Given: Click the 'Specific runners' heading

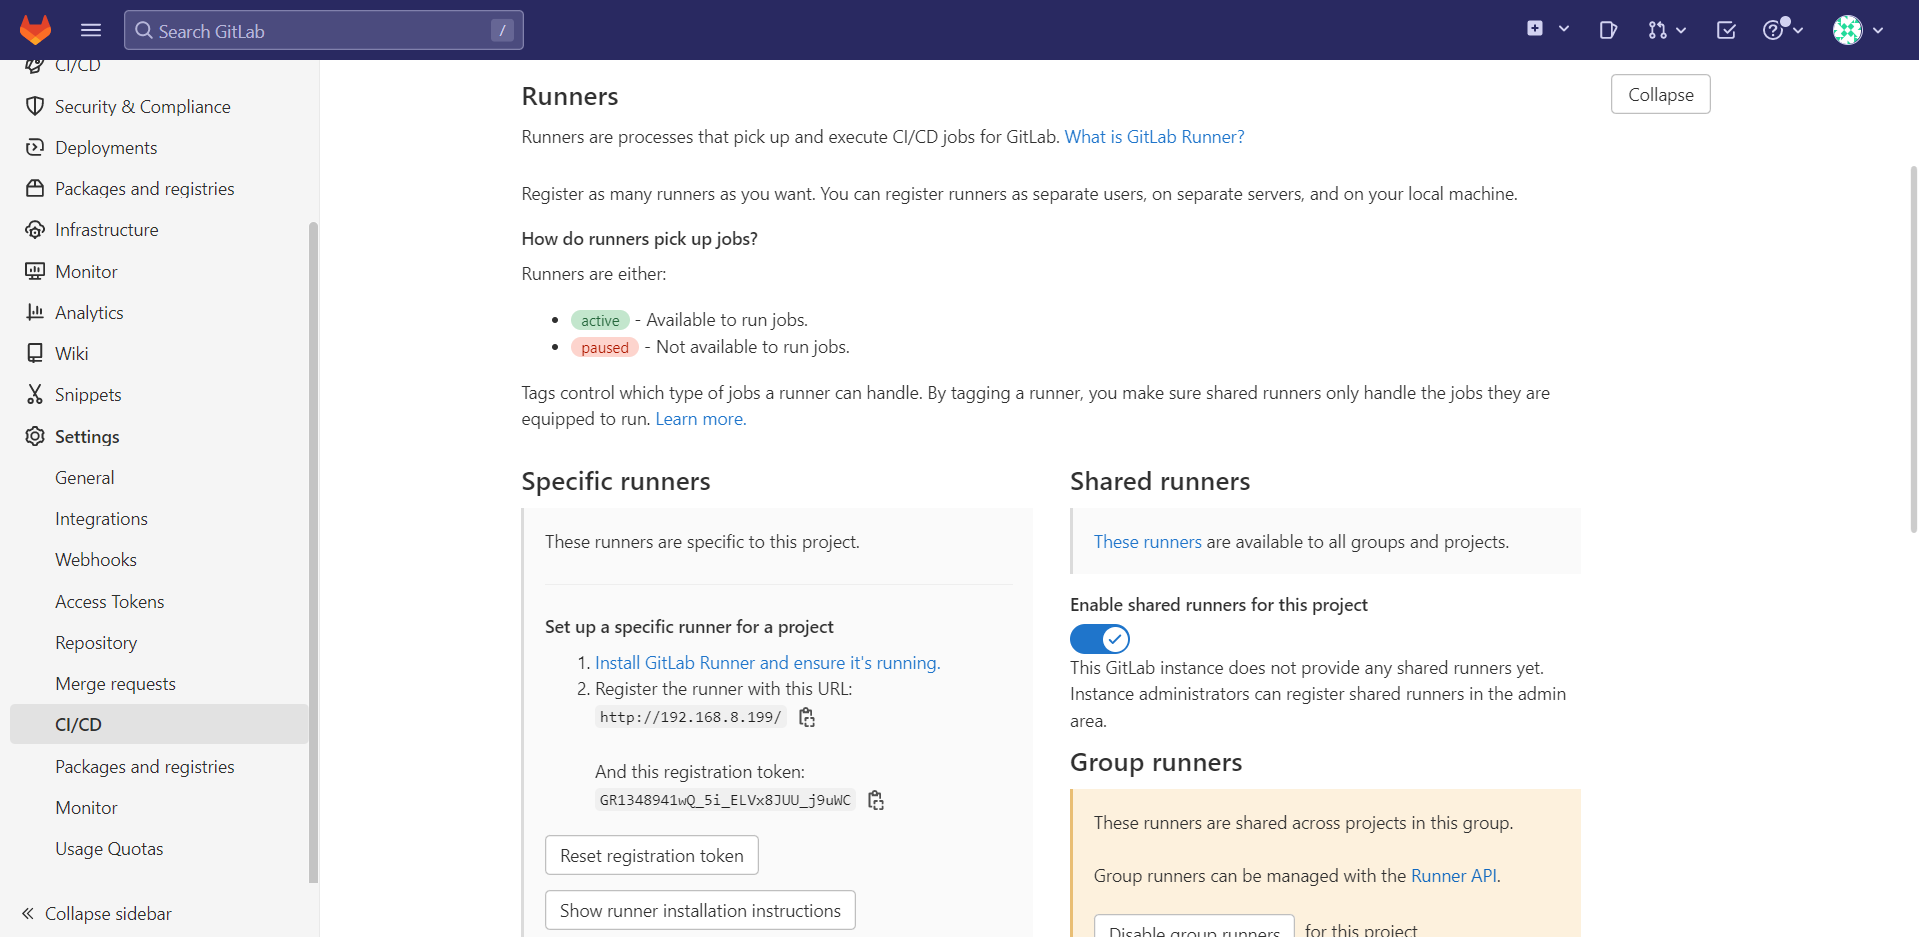Looking at the screenshot, I should pyautogui.click(x=616, y=481).
